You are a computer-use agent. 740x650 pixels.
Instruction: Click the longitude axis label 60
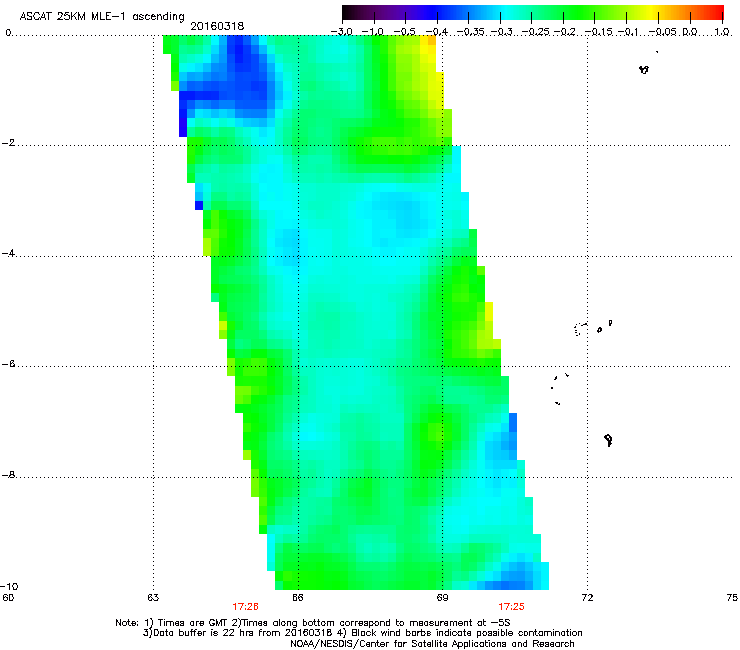pos(8,597)
